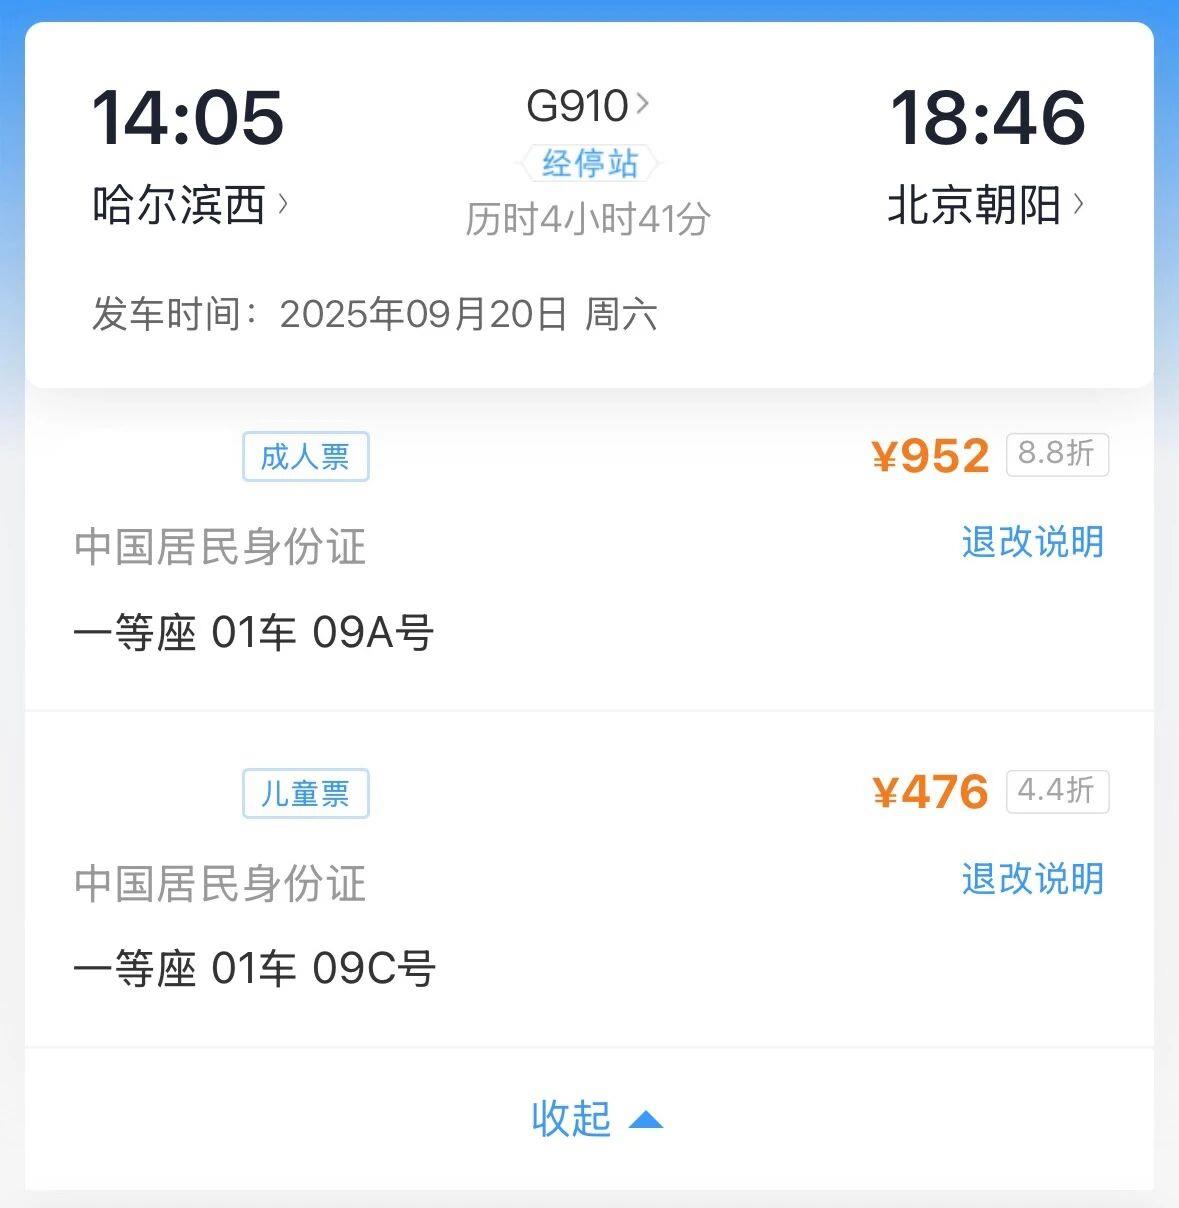Image resolution: width=1179 pixels, height=1208 pixels.
Task: Open departure station 哈尔滨西
Action: pos(179,205)
